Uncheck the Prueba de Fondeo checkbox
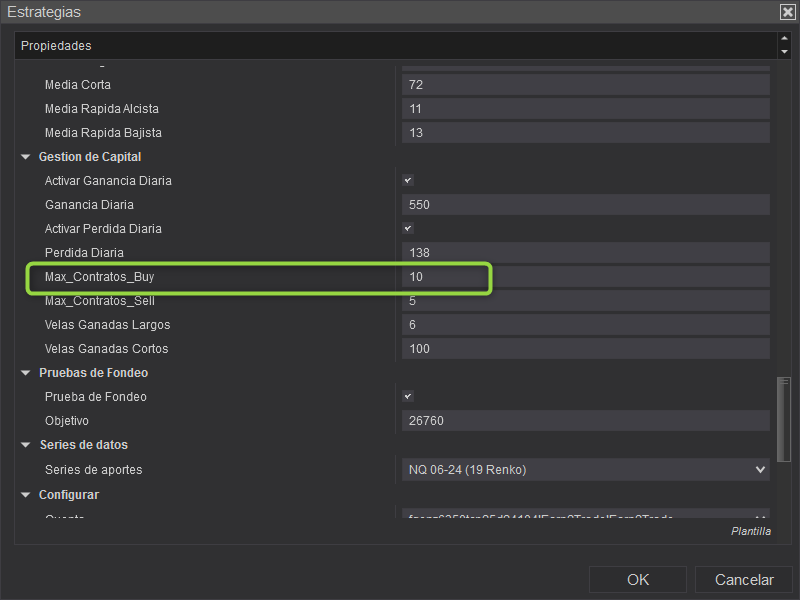This screenshot has height=600, width=800. (x=408, y=397)
